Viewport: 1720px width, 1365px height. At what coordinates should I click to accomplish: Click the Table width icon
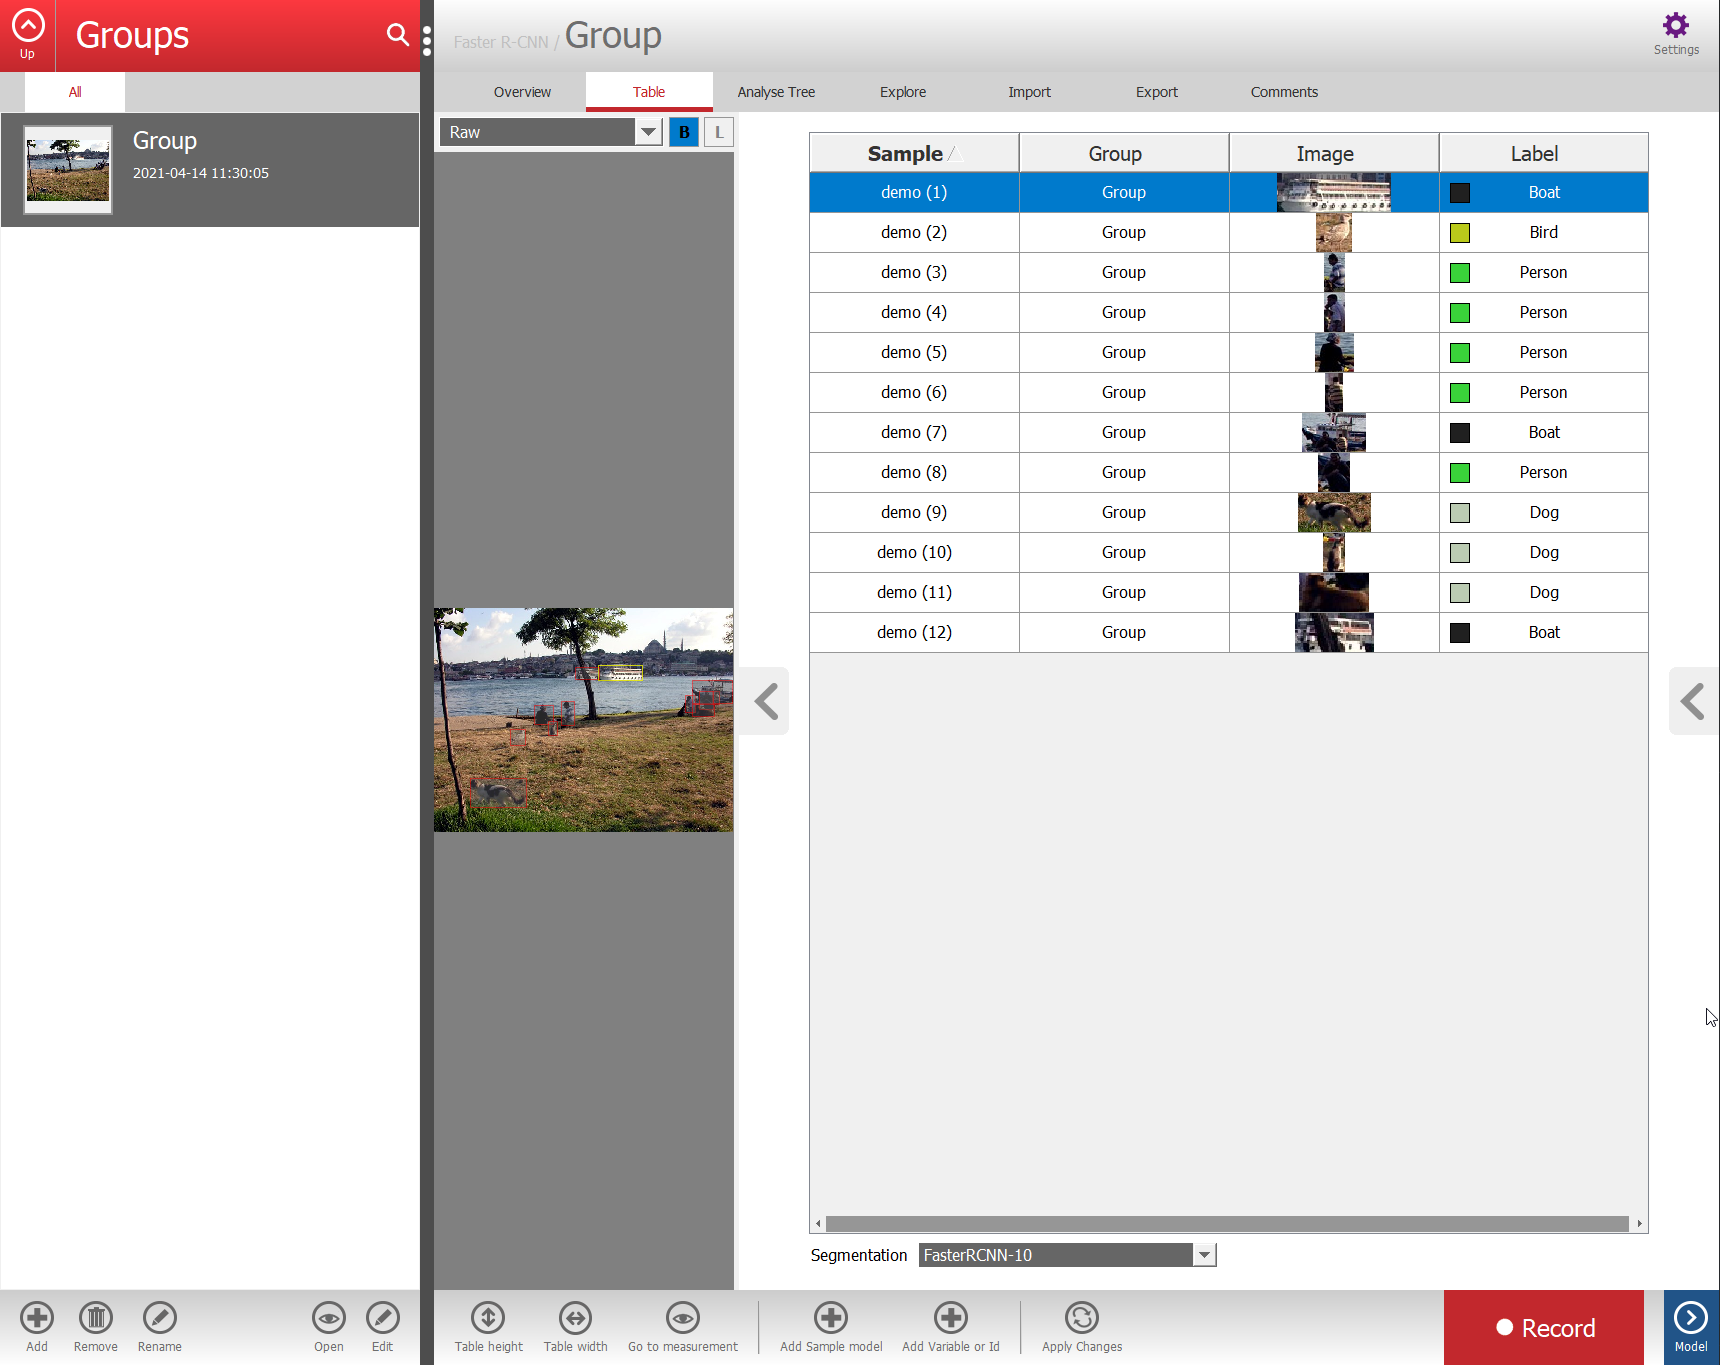pos(575,1318)
